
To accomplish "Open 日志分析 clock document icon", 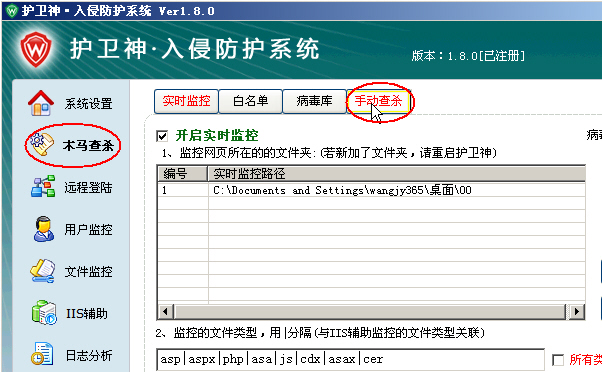I will [42, 354].
